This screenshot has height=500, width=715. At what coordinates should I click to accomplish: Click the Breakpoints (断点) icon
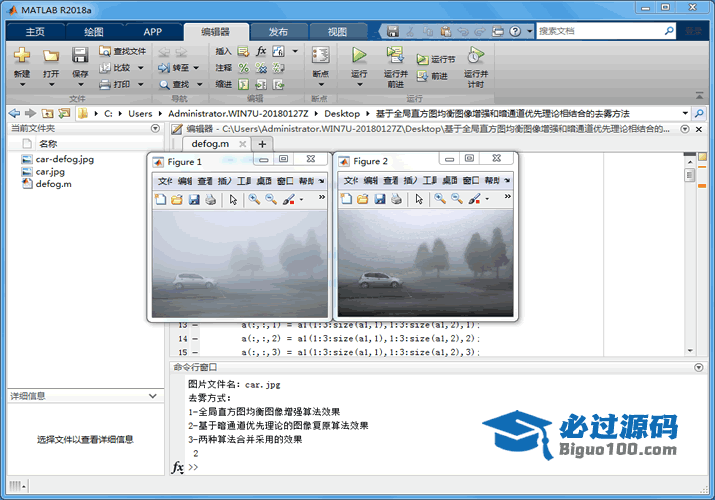321,55
